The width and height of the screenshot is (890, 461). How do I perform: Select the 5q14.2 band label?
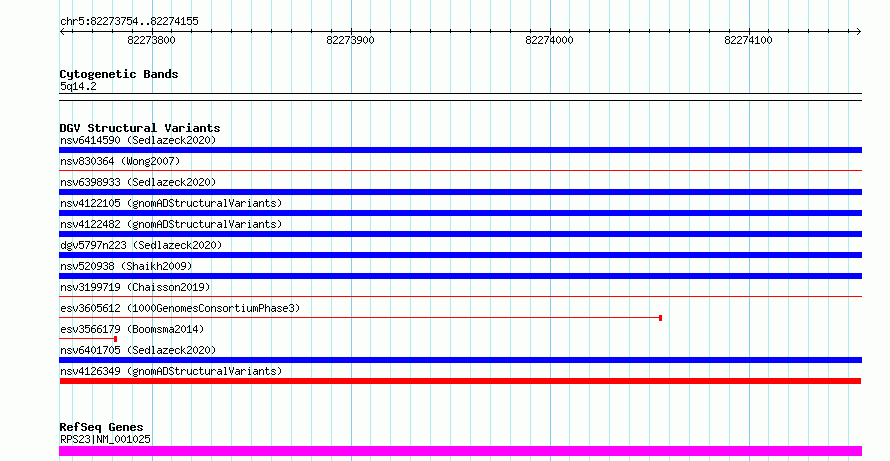pyautogui.click(x=78, y=86)
